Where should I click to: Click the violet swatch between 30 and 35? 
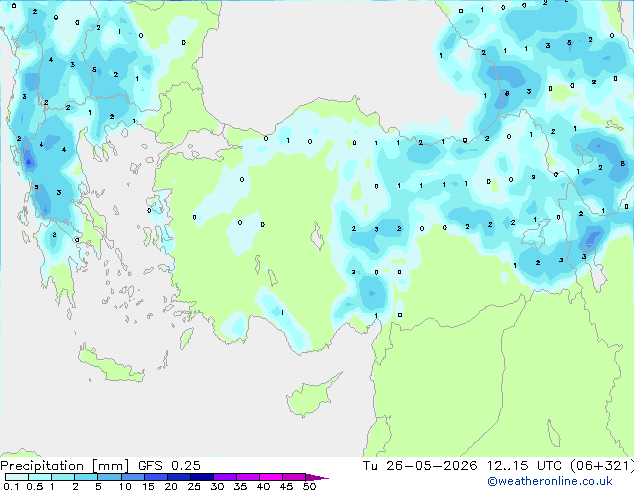(224, 477)
